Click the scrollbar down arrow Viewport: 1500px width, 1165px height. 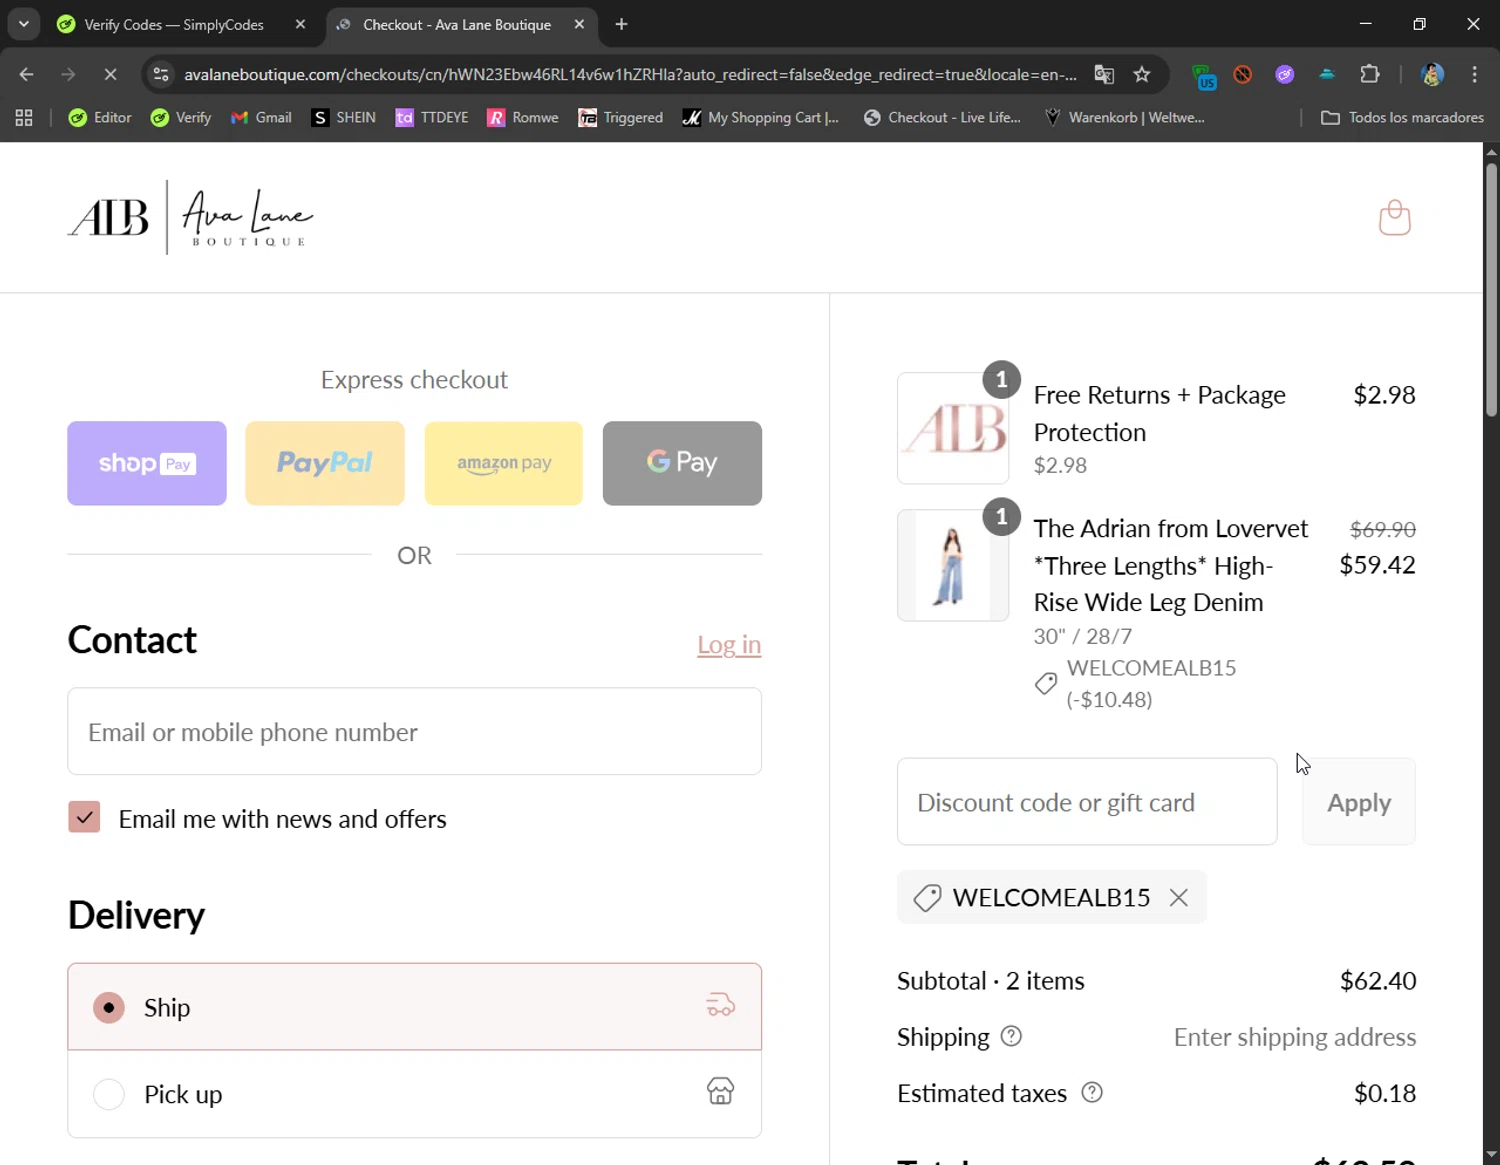coord(1491,1155)
